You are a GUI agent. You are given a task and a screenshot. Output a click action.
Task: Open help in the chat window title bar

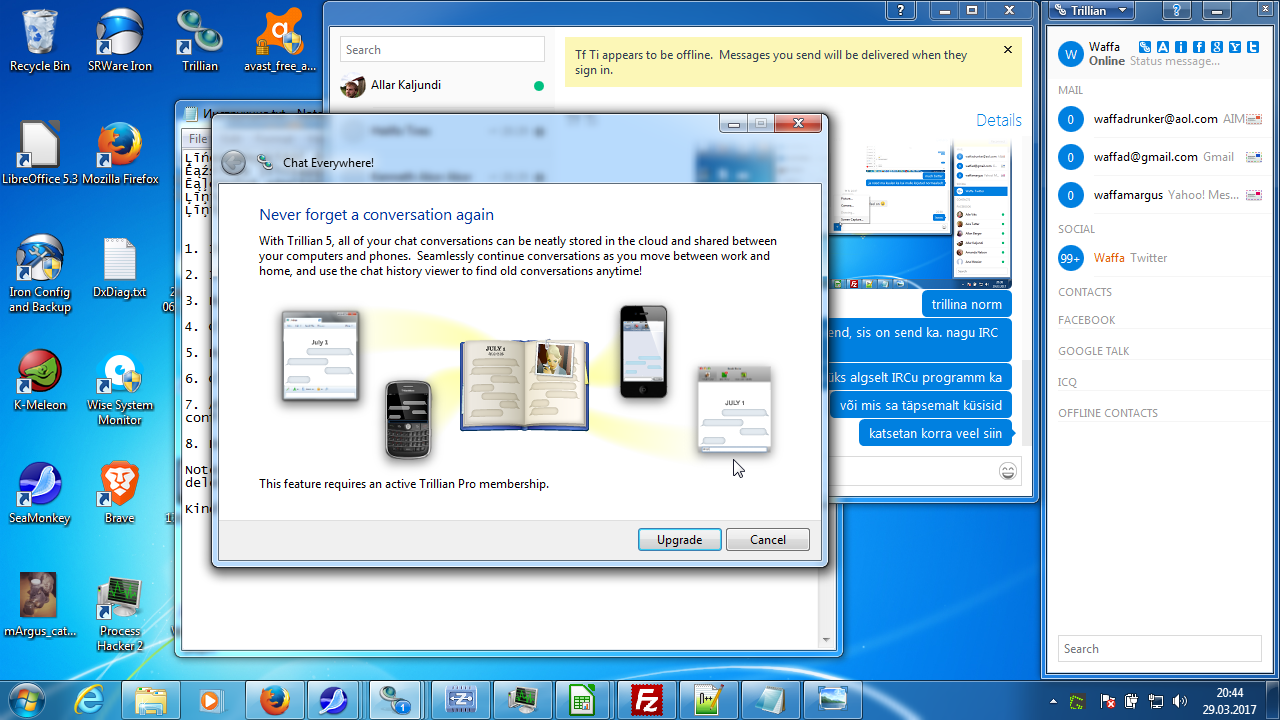coord(902,11)
